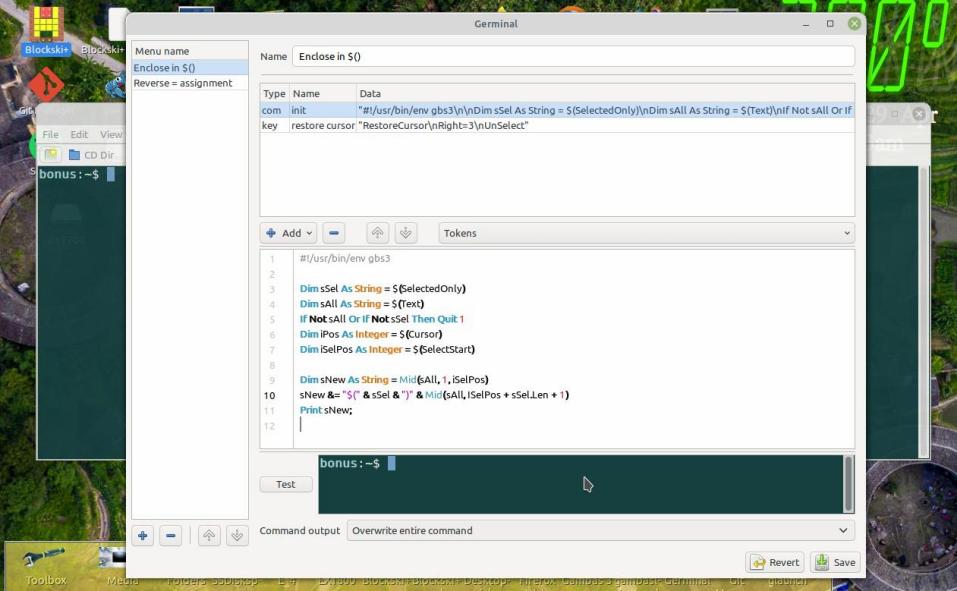Open the Add dropdown button
Viewport: 957px width, 591px height.
point(289,233)
